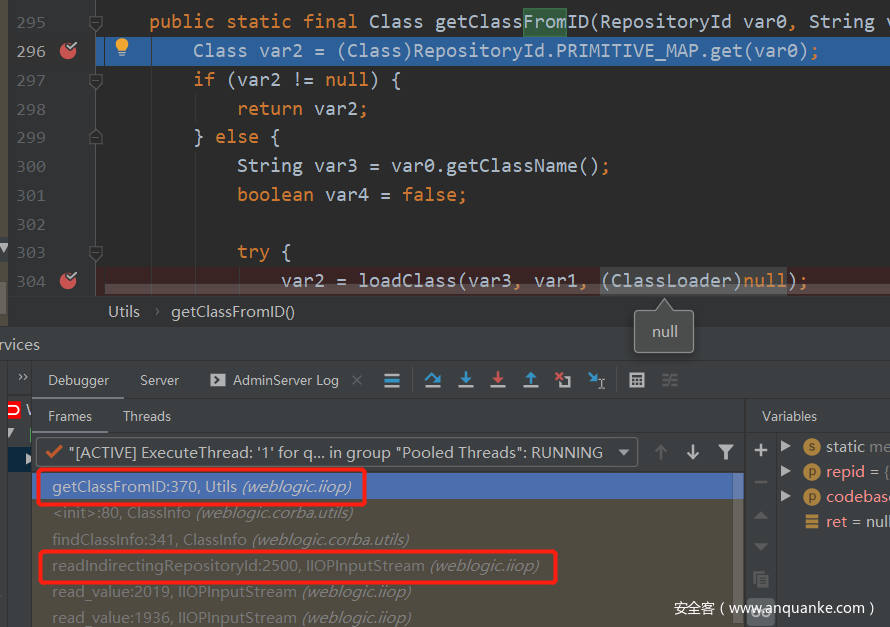890x627 pixels.
Task: Click the add watch plus icon
Action: coord(761,450)
